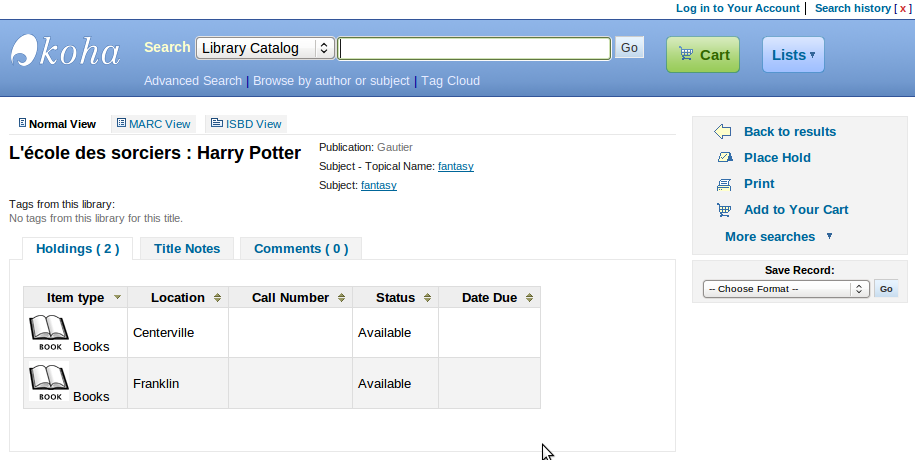Click the book icon in the Franklin row
This screenshot has height=460, width=915.
pyautogui.click(x=49, y=384)
